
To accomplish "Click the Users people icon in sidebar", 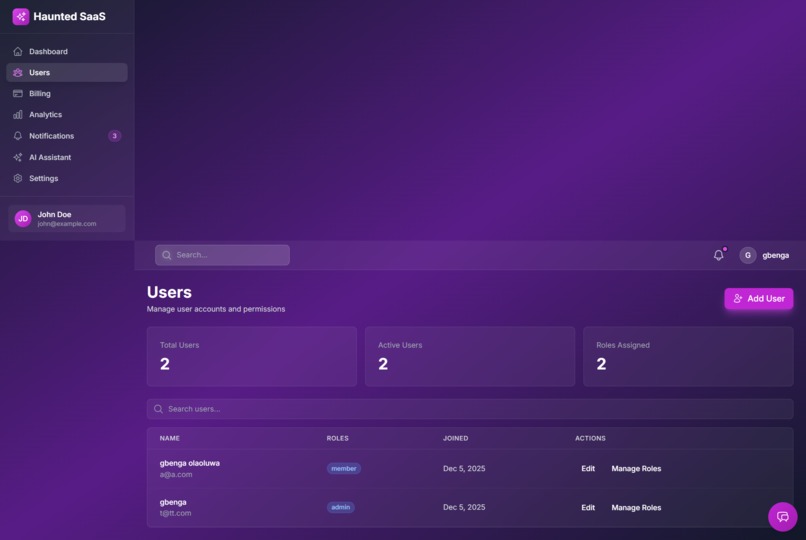I will pos(18,72).
